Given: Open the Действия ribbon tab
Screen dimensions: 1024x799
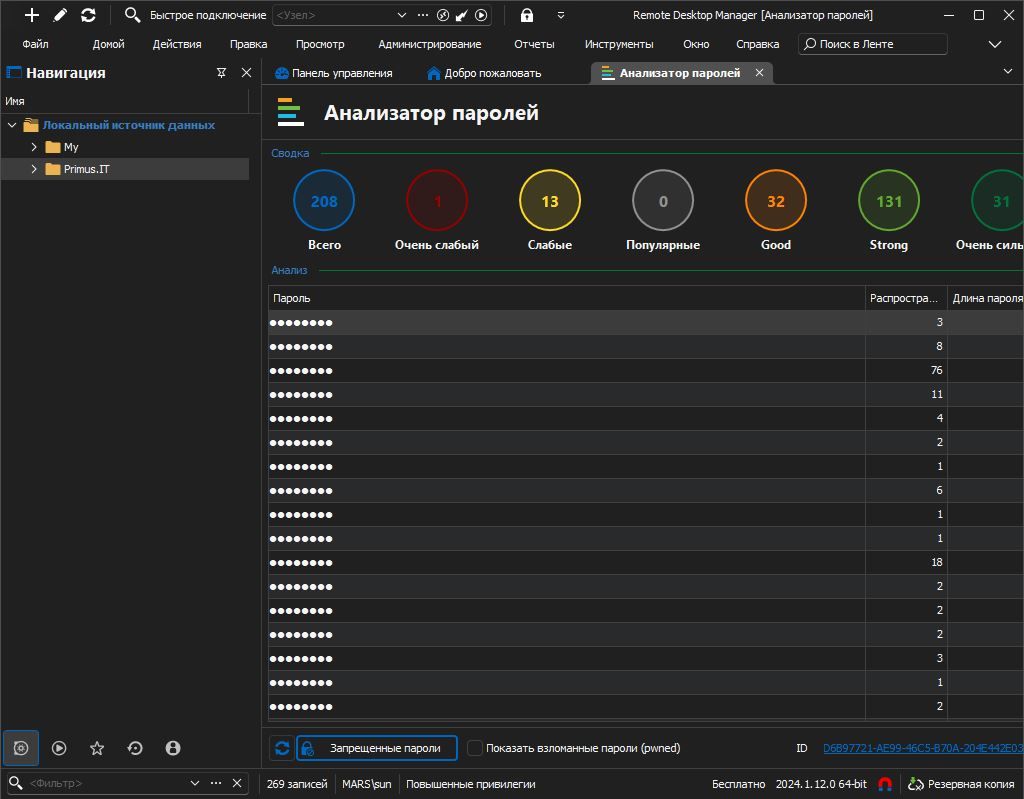Looking at the screenshot, I should coord(177,44).
